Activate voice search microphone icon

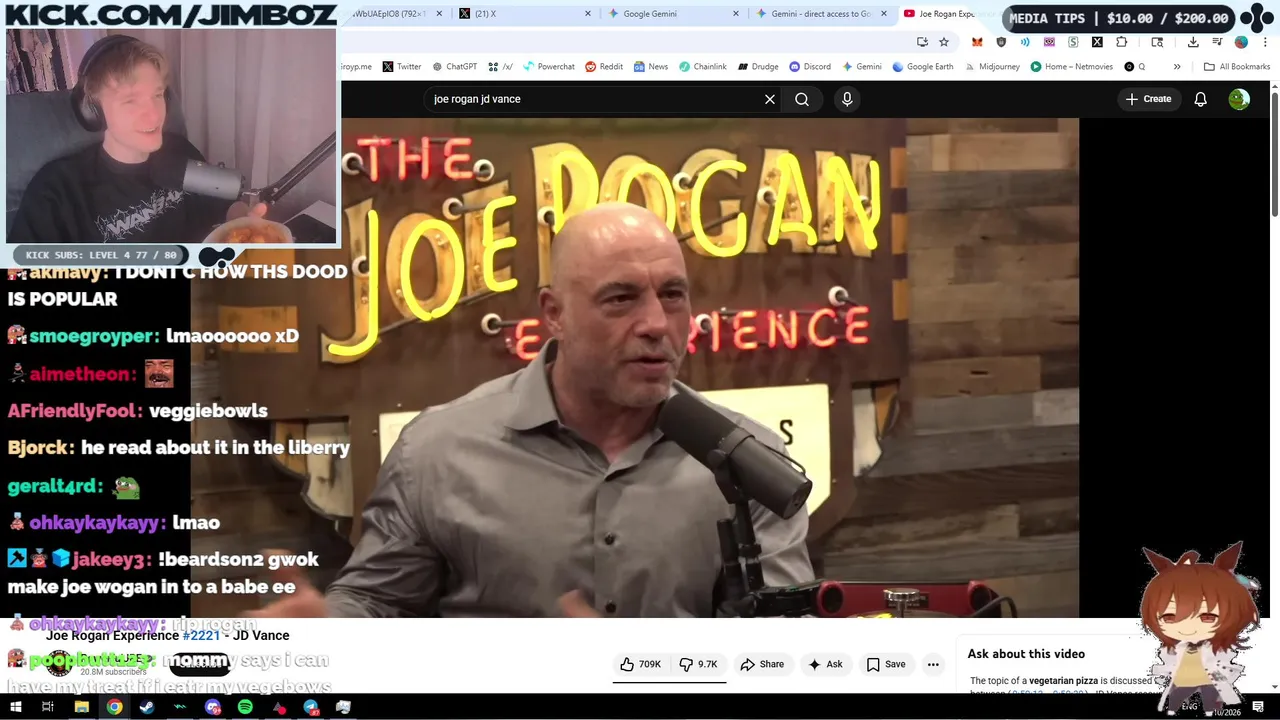click(847, 99)
